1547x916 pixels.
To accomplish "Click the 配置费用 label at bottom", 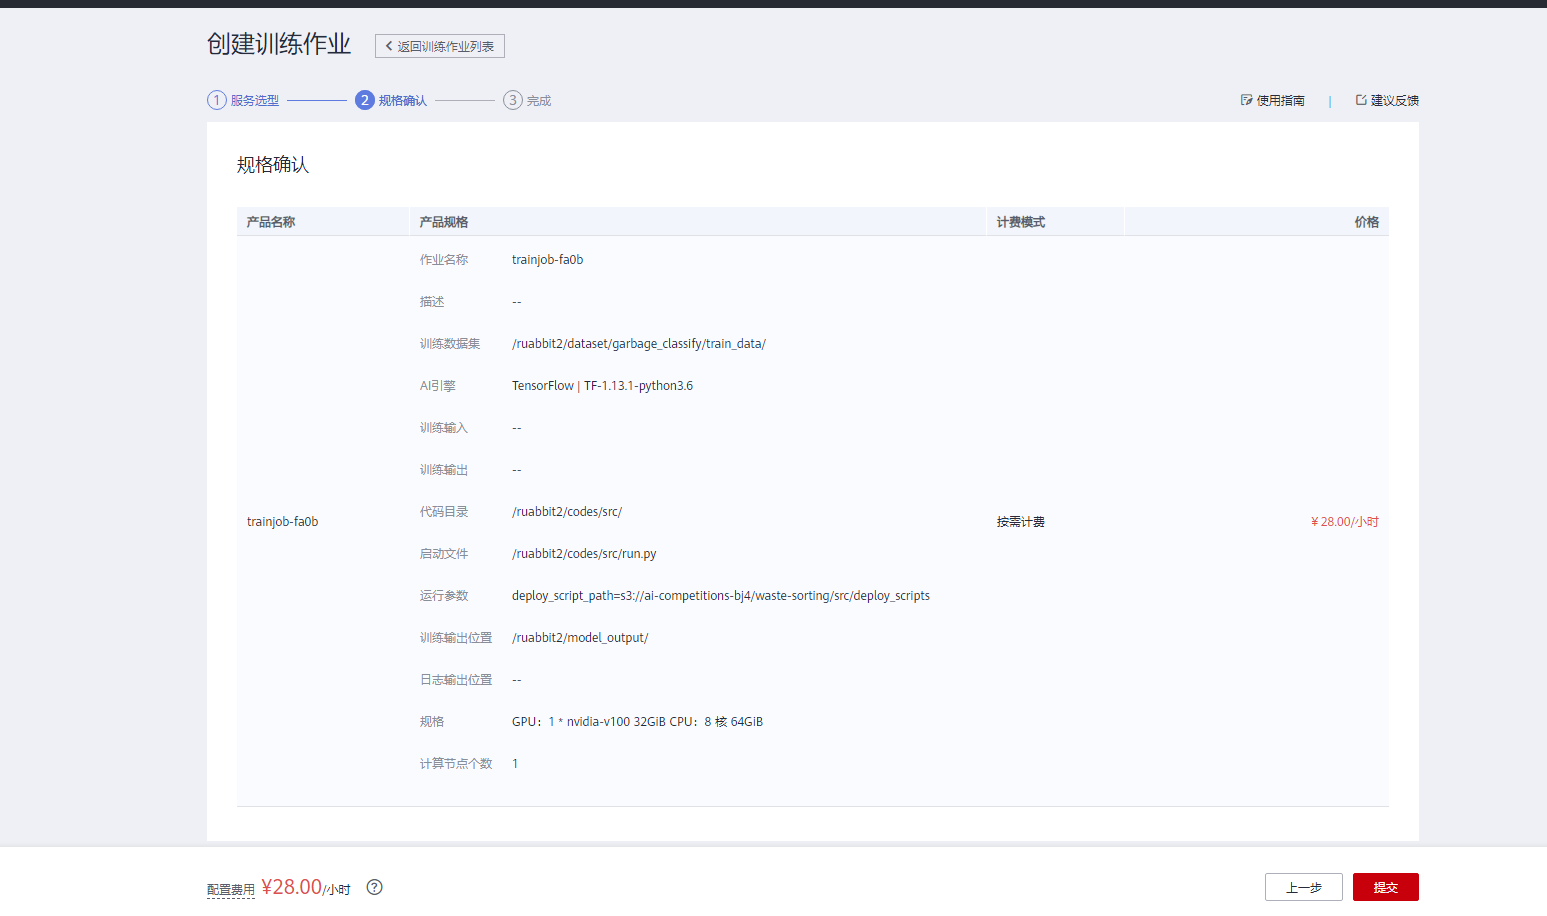I will [231, 890].
